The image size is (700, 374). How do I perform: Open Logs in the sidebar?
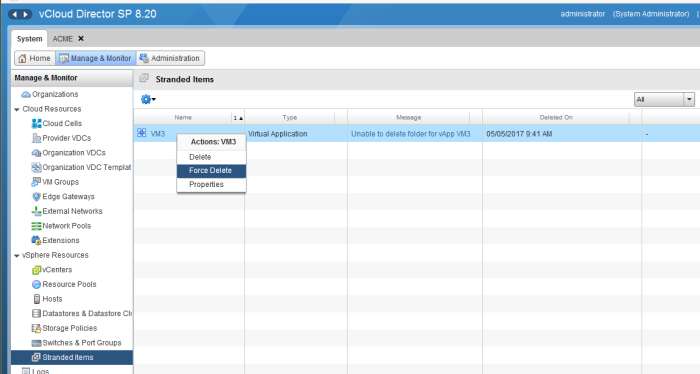[40, 371]
